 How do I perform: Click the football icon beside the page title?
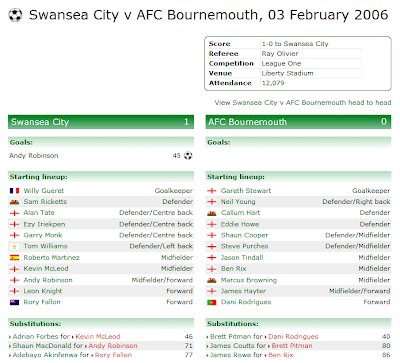coord(15,15)
